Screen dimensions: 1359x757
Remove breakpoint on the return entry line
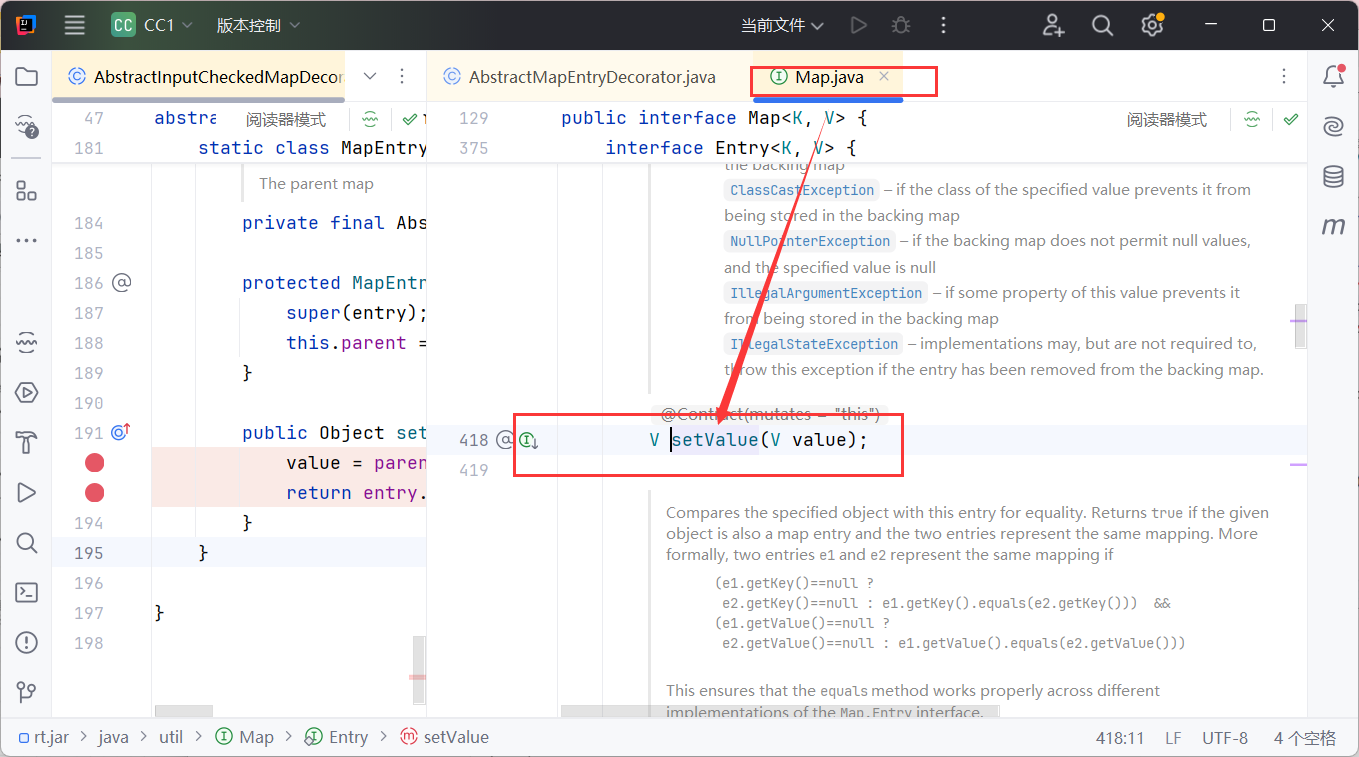(94, 493)
